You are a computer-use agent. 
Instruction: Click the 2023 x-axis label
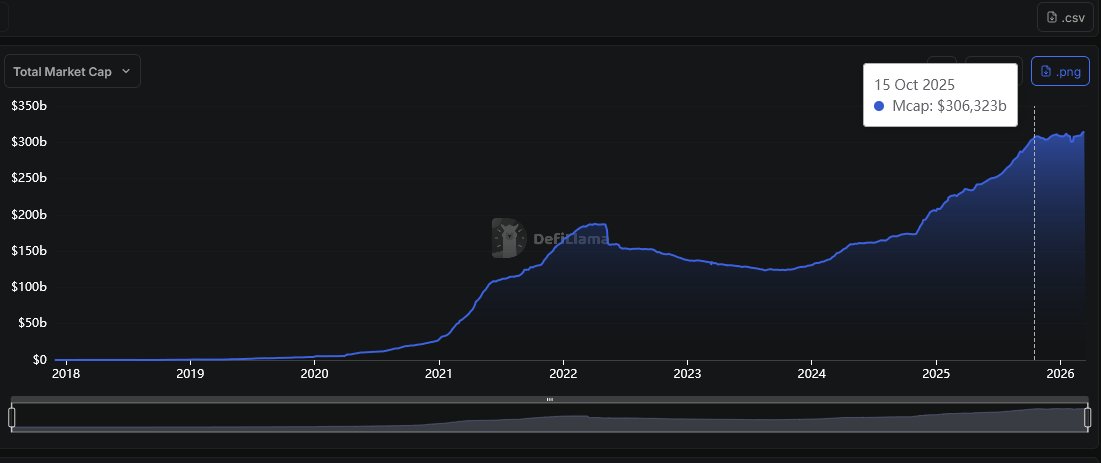[687, 373]
